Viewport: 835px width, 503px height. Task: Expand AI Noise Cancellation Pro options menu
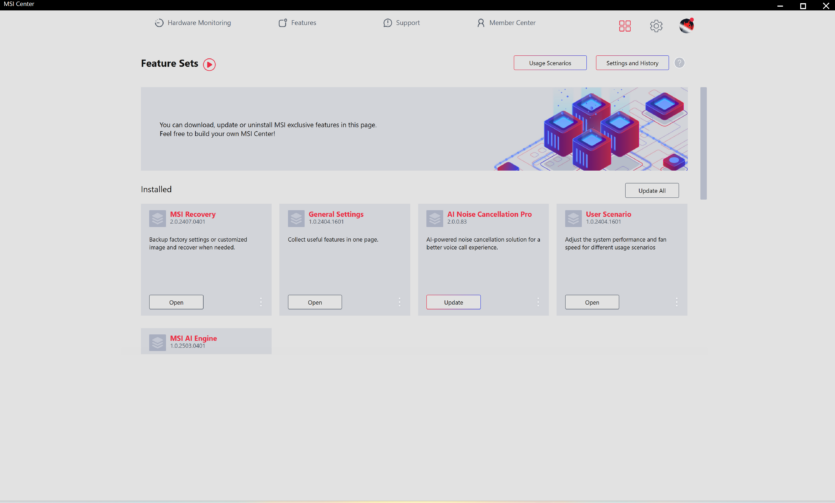click(x=538, y=302)
